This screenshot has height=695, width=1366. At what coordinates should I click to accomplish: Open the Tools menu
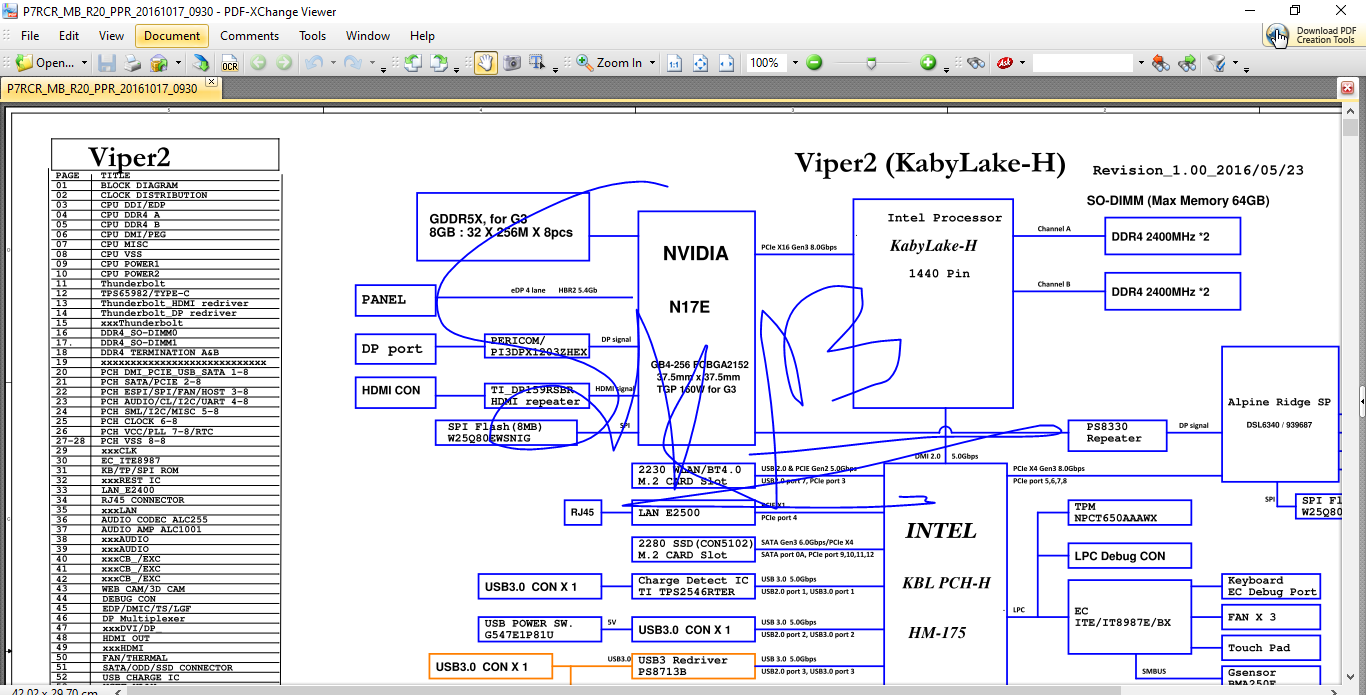pyautogui.click(x=313, y=35)
